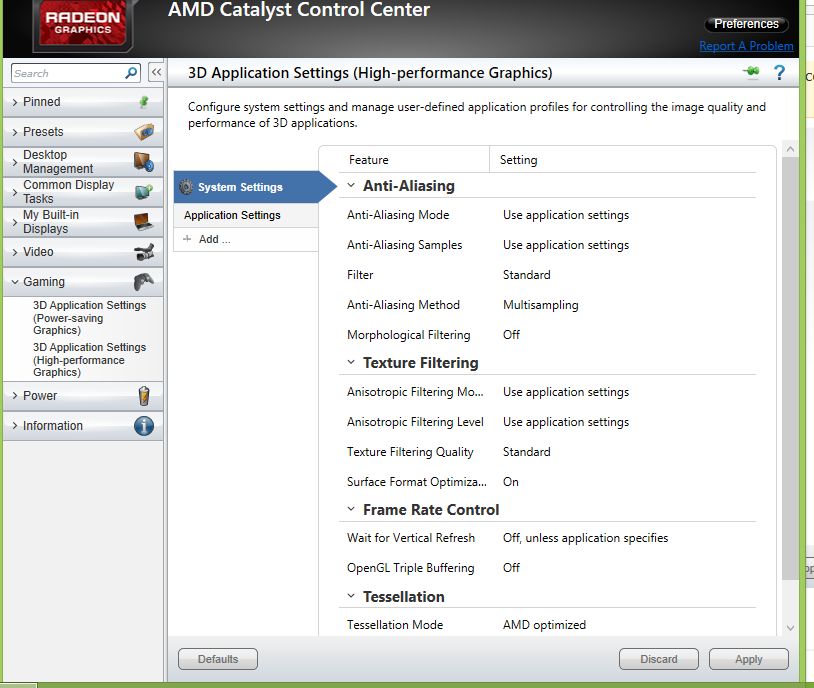
Task: Click the plus icon beside Add
Action: (187, 239)
